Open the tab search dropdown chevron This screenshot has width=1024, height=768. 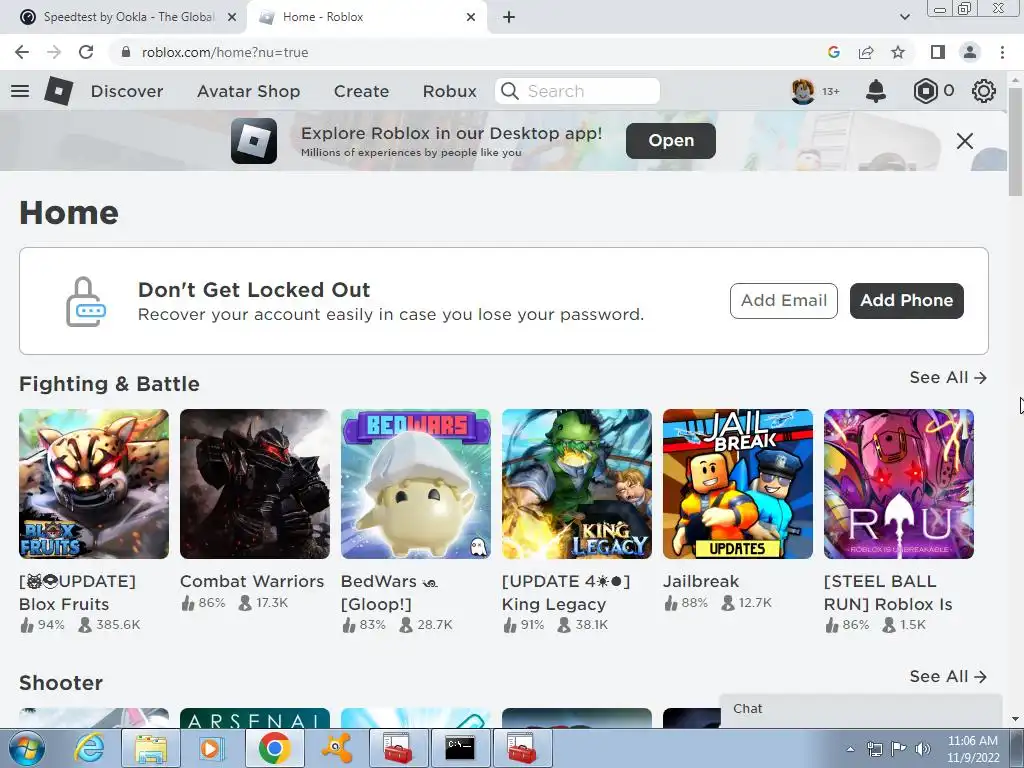pyautogui.click(x=904, y=18)
